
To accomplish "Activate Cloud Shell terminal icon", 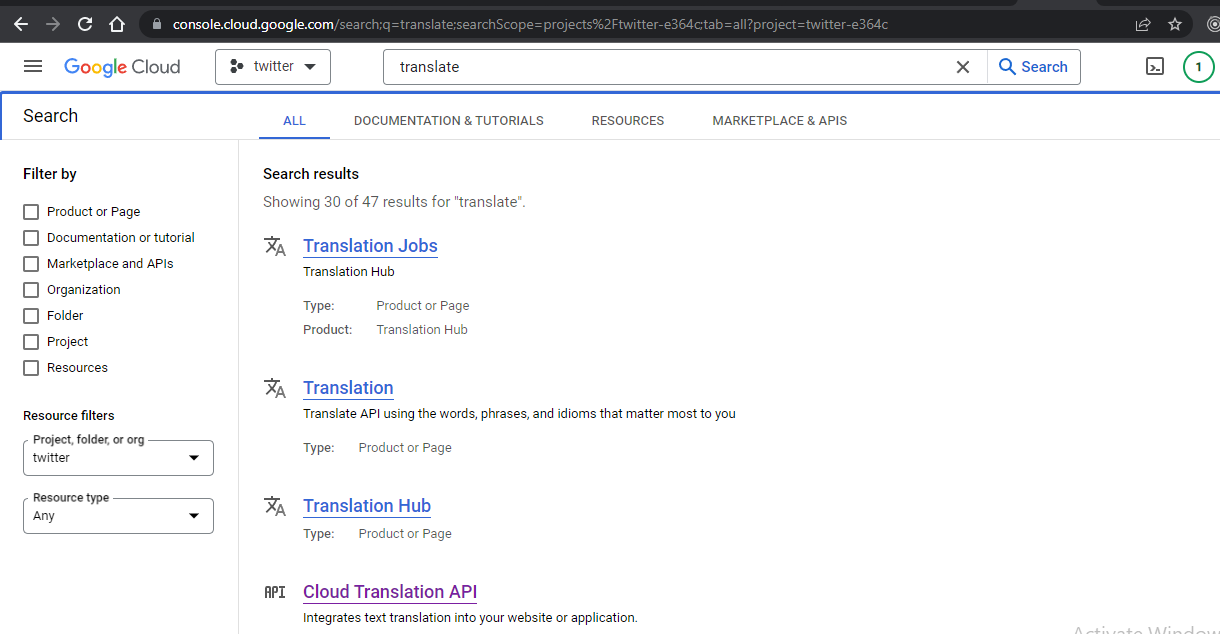I will click(x=1155, y=67).
